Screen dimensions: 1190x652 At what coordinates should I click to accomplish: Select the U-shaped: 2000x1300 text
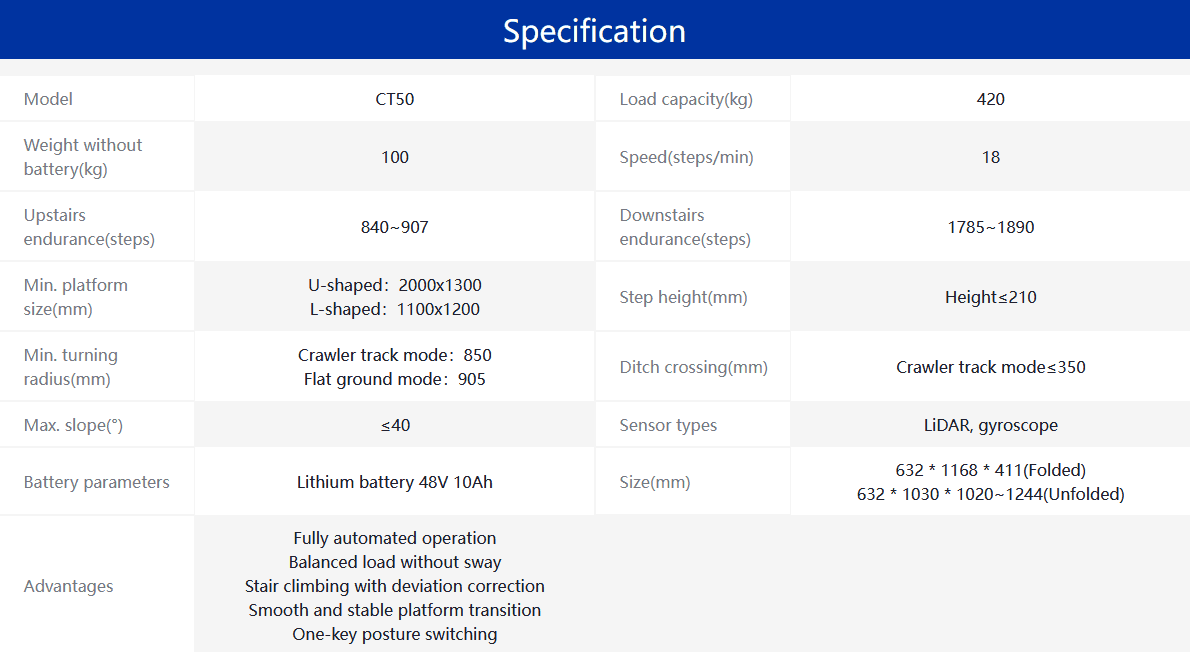[395, 285]
